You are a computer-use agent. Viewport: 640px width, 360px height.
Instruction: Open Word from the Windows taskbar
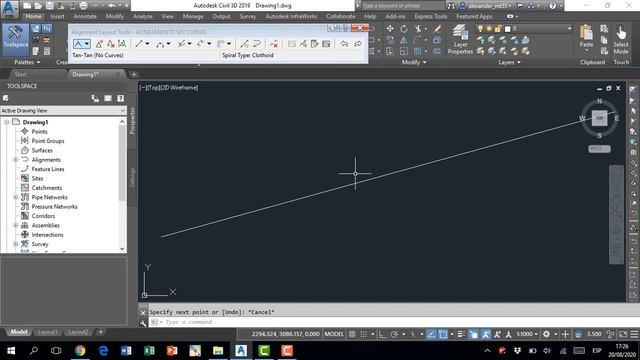pyautogui.click(x=126, y=351)
